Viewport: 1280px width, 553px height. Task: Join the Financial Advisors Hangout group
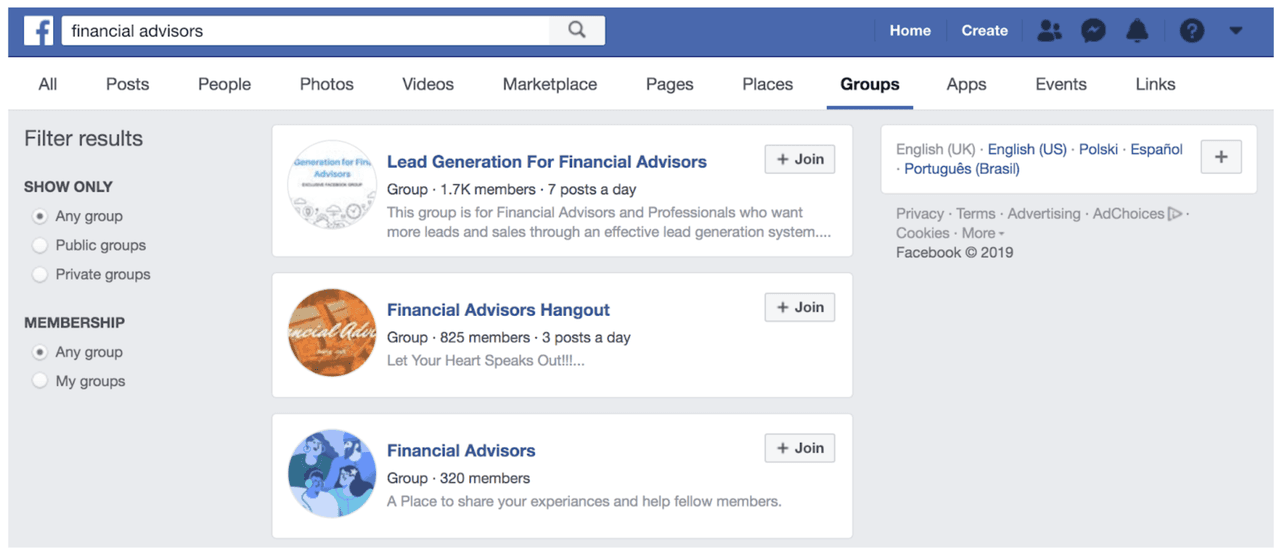(799, 307)
